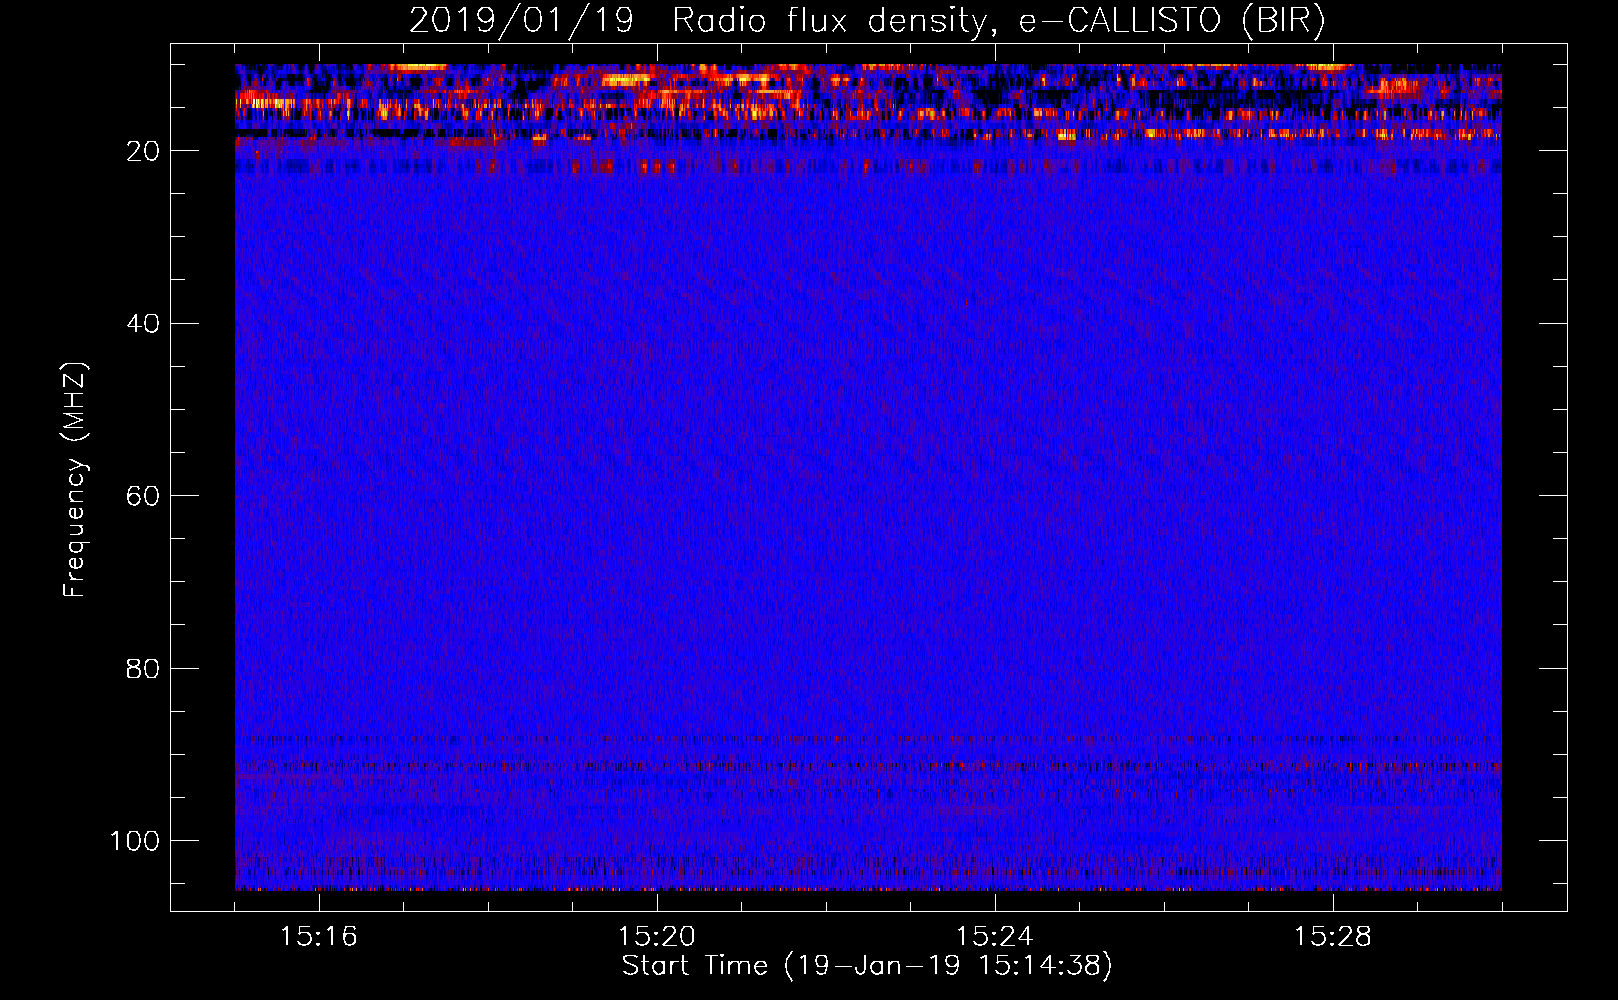Click the 100 frequency tick label
The width and height of the screenshot is (1618, 1000).
(135, 841)
